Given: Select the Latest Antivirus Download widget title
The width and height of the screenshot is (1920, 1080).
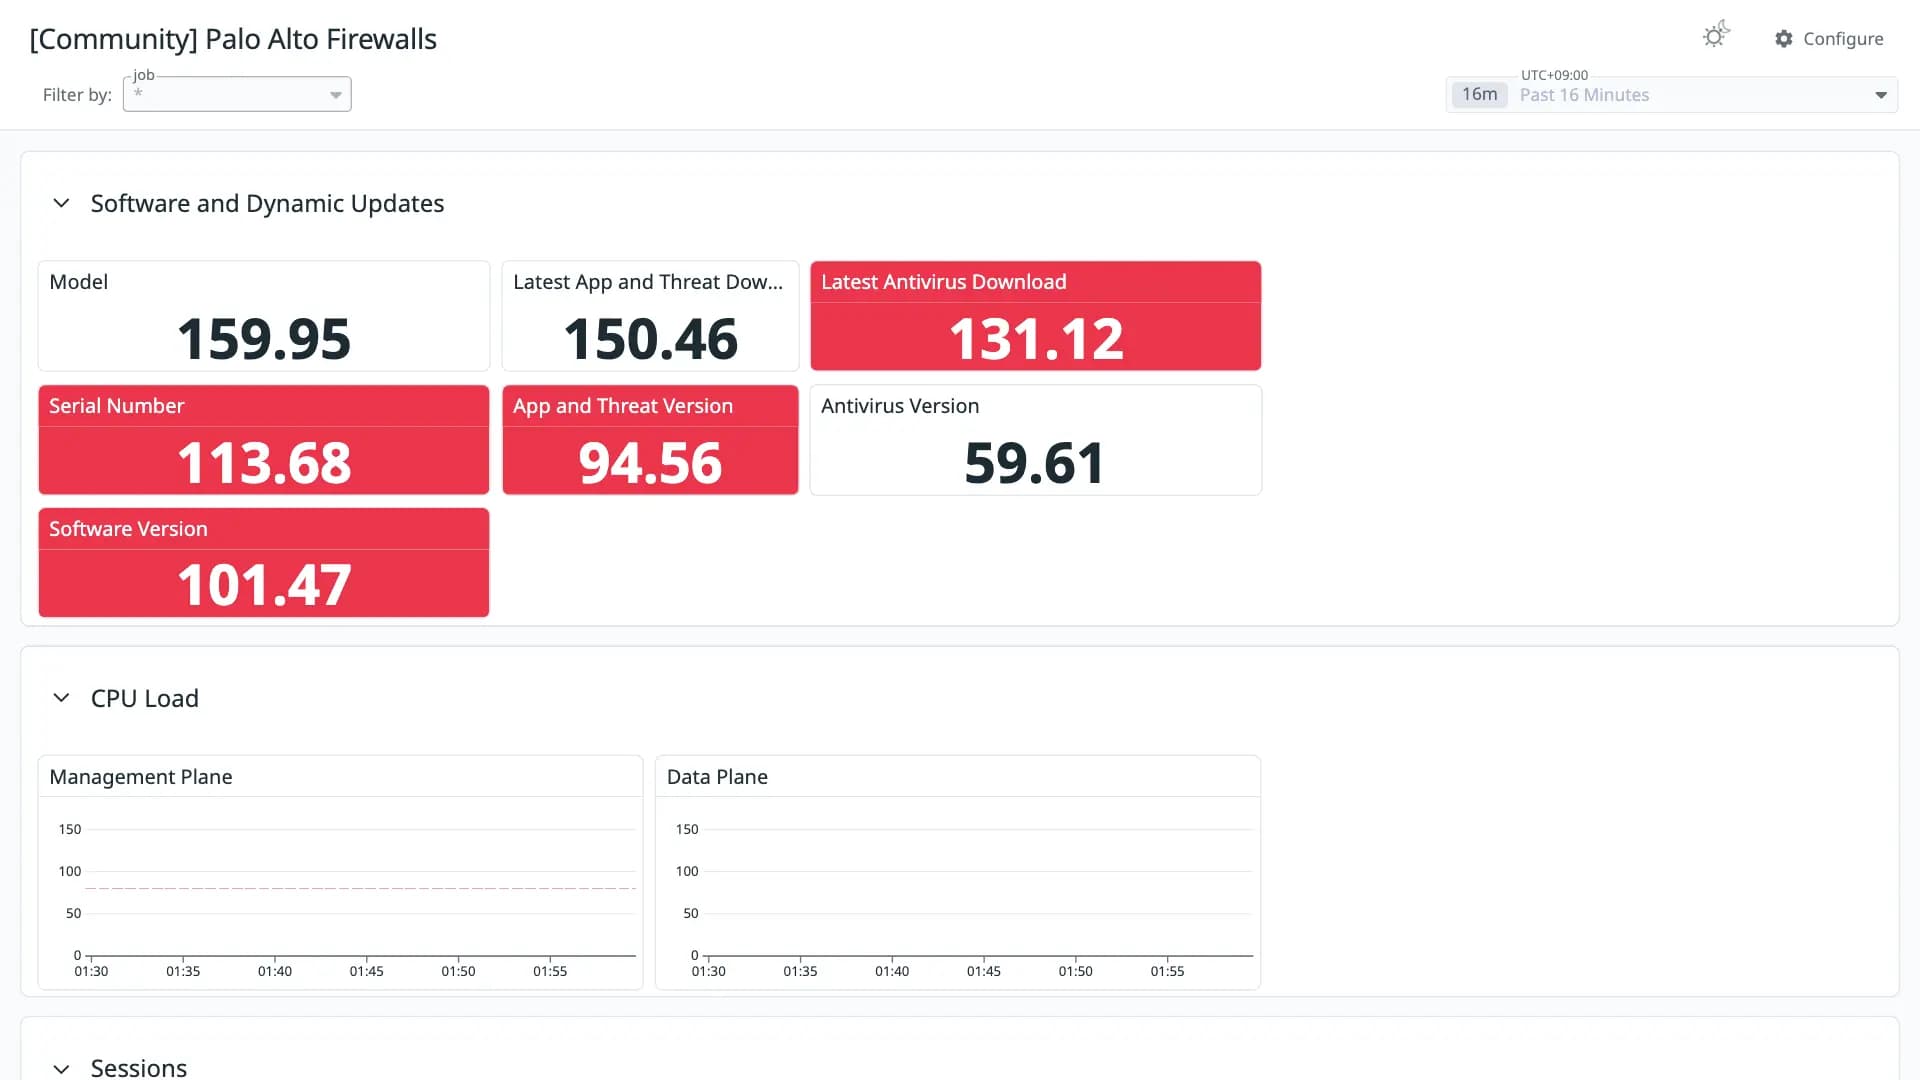Looking at the screenshot, I should (x=944, y=282).
